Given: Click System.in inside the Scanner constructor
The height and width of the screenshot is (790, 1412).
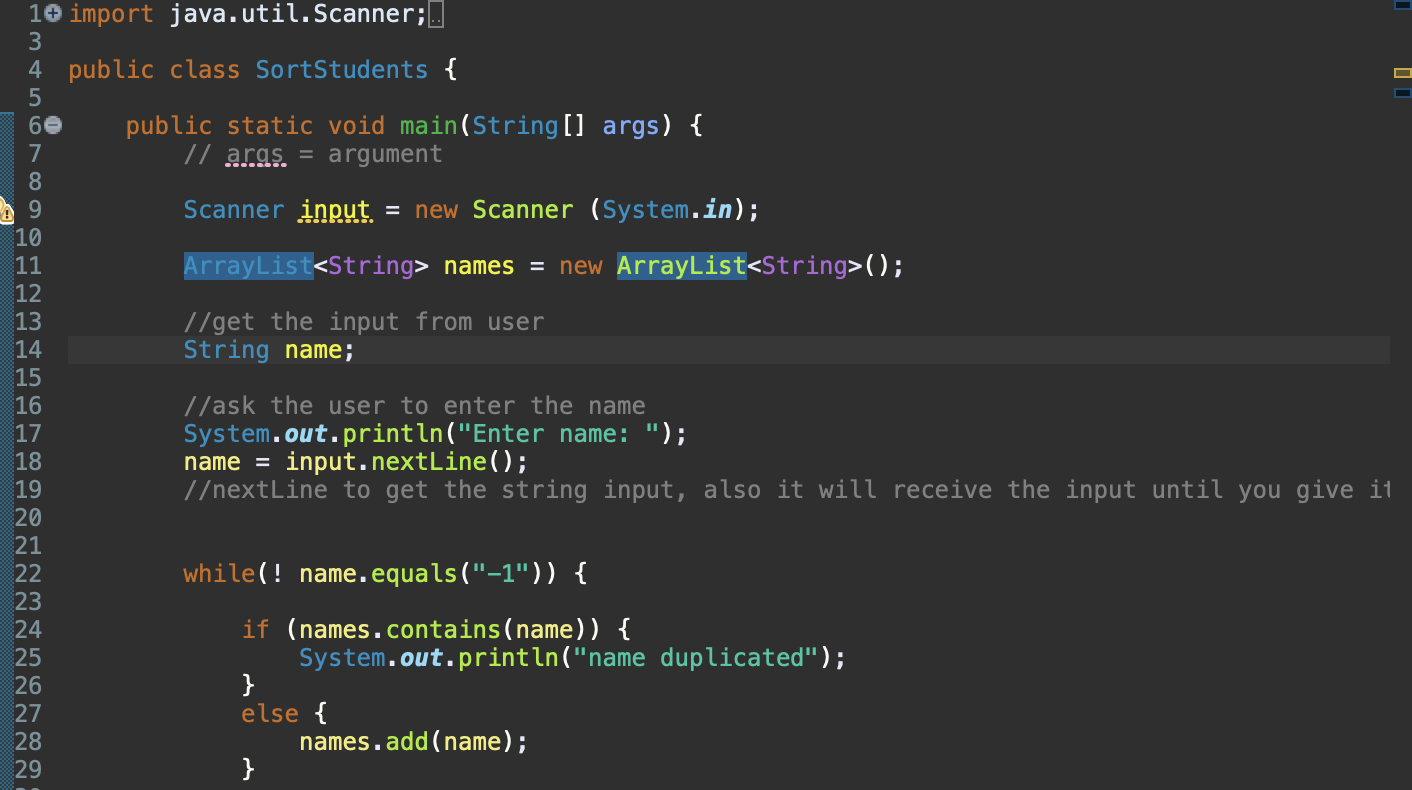Looking at the screenshot, I should tap(666, 209).
